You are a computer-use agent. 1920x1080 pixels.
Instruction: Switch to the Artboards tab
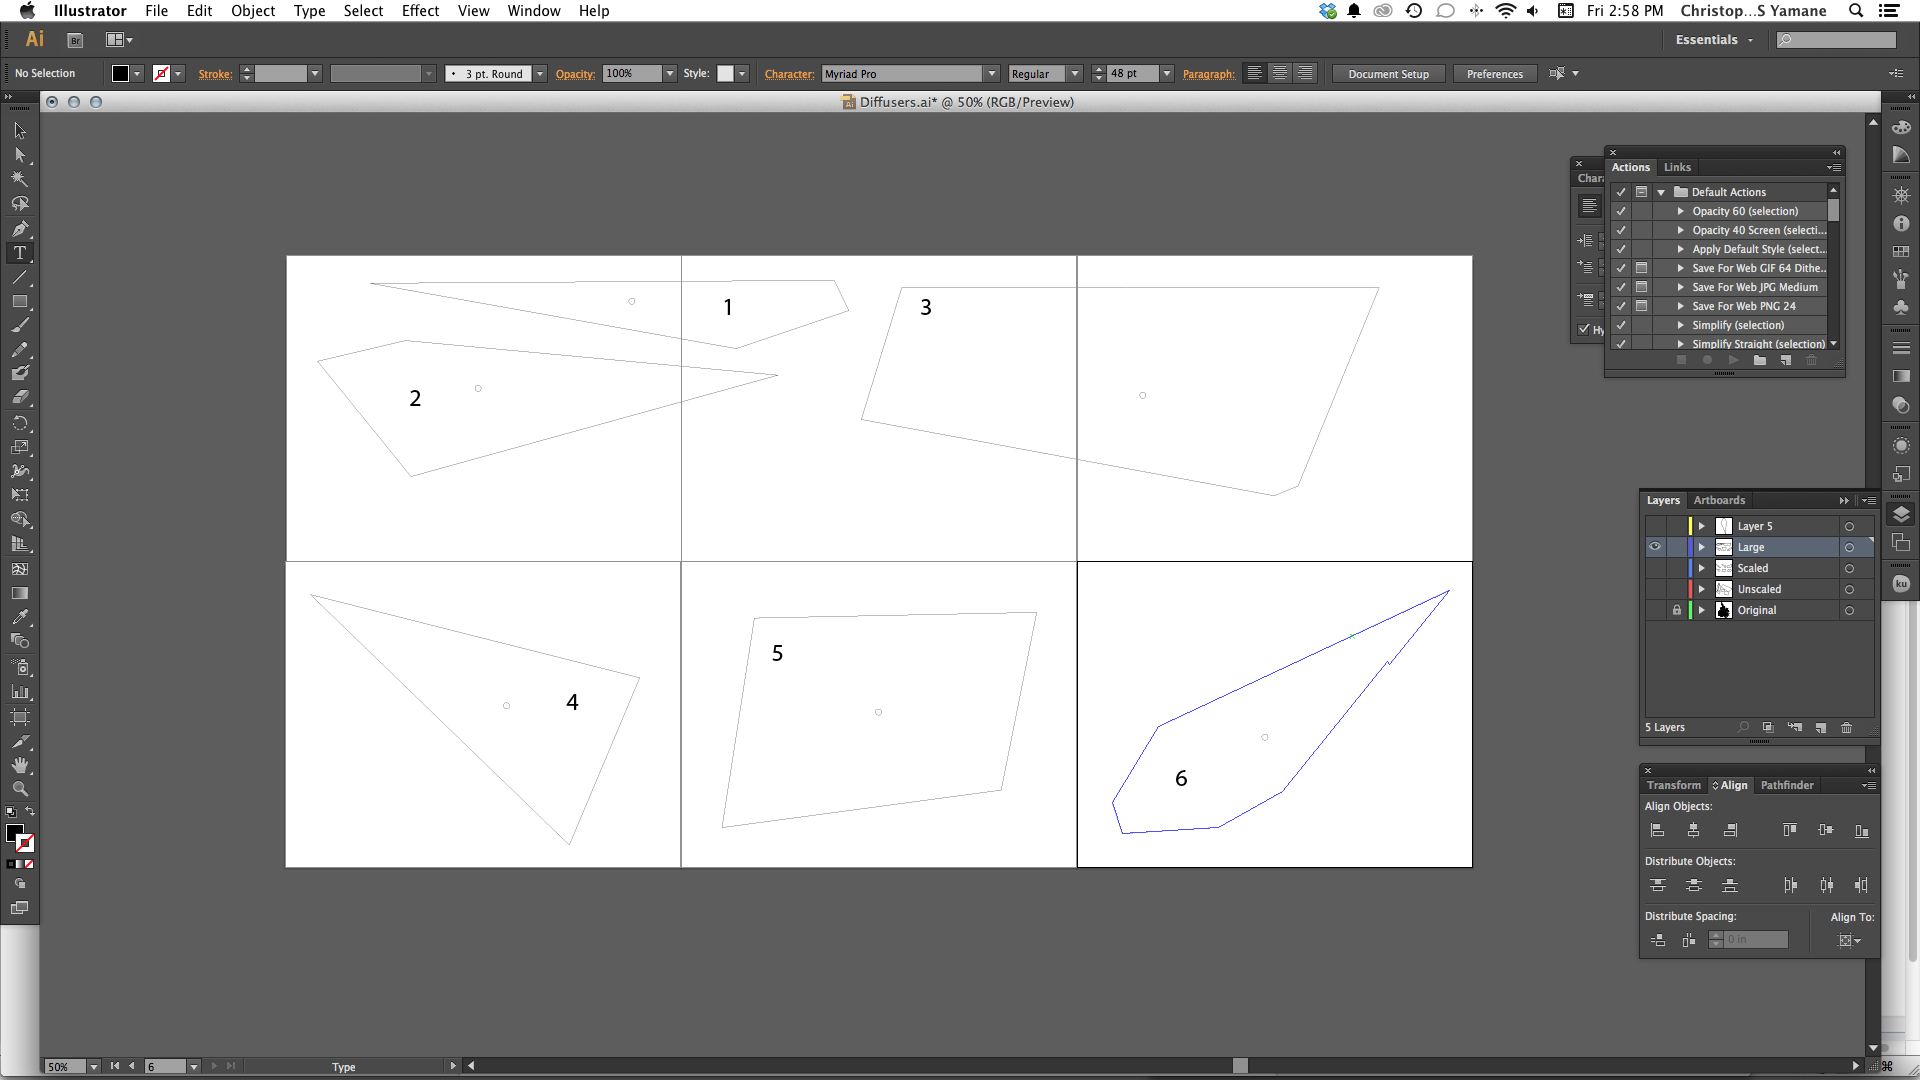pyautogui.click(x=1719, y=500)
